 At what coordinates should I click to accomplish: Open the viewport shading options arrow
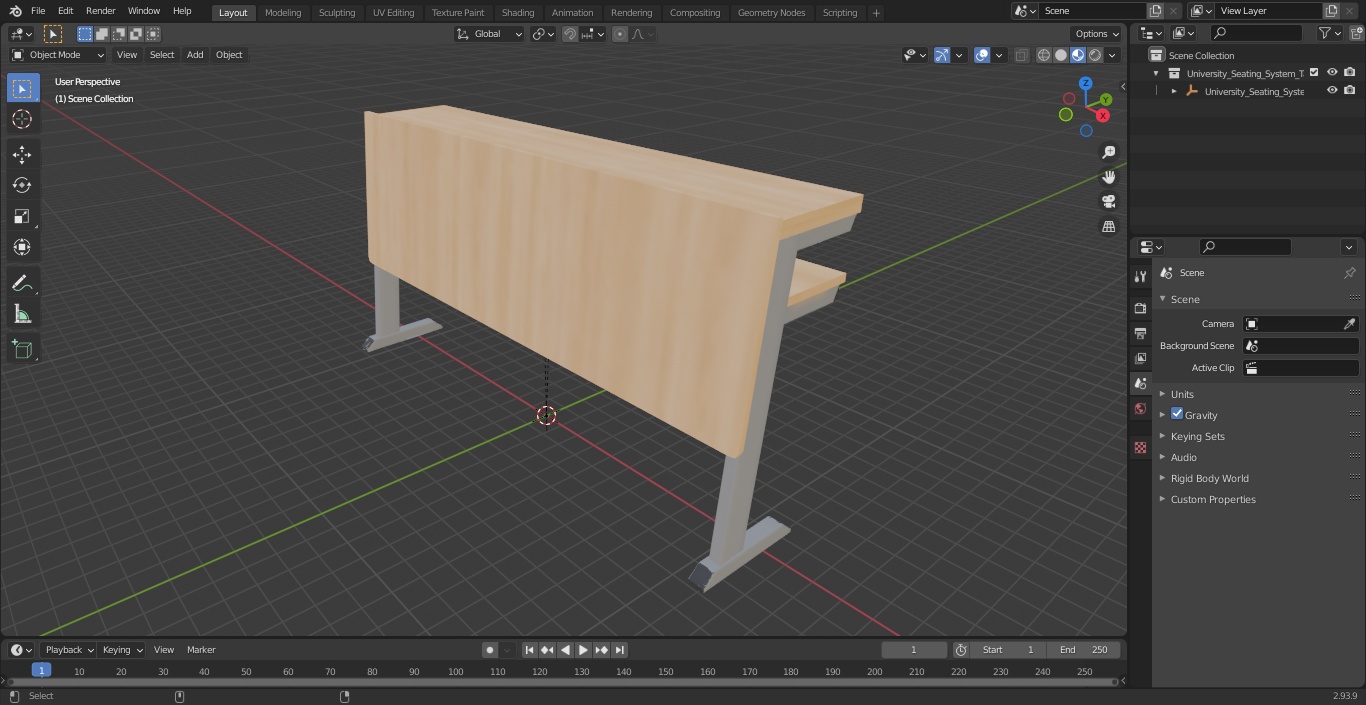1112,55
